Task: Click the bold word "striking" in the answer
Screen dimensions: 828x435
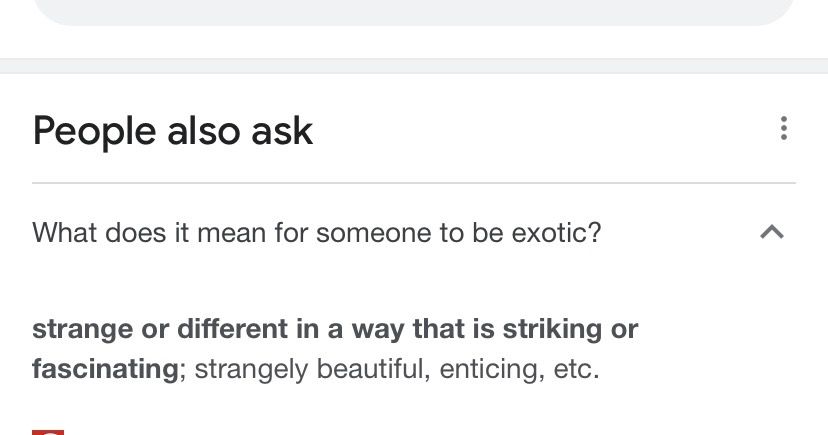Action: point(551,329)
